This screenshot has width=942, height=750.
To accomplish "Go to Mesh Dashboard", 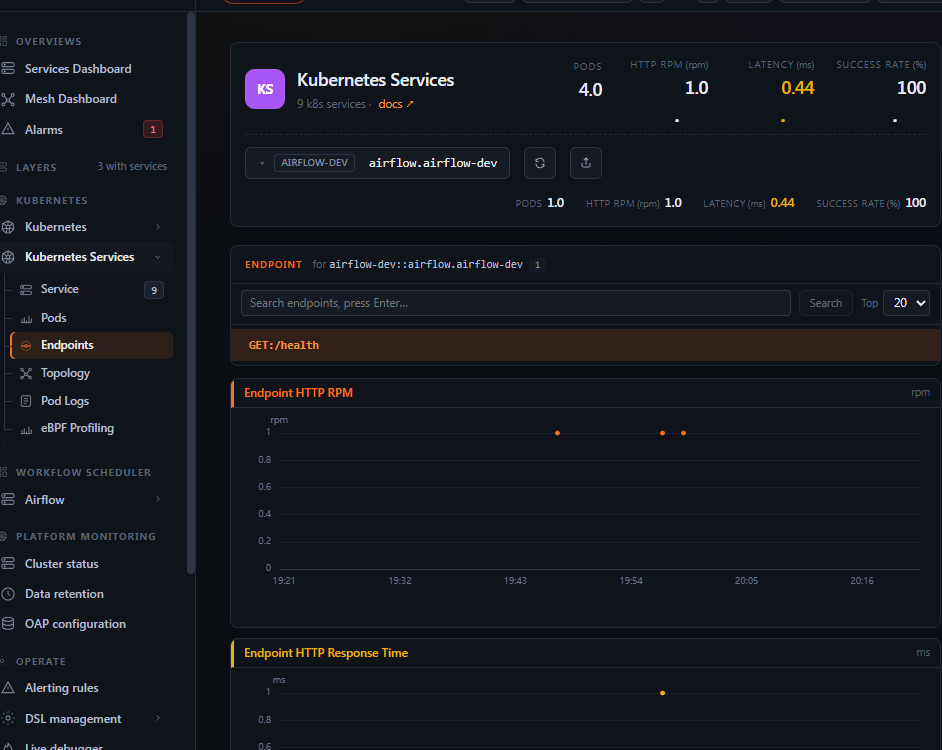I will click(71, 99).
